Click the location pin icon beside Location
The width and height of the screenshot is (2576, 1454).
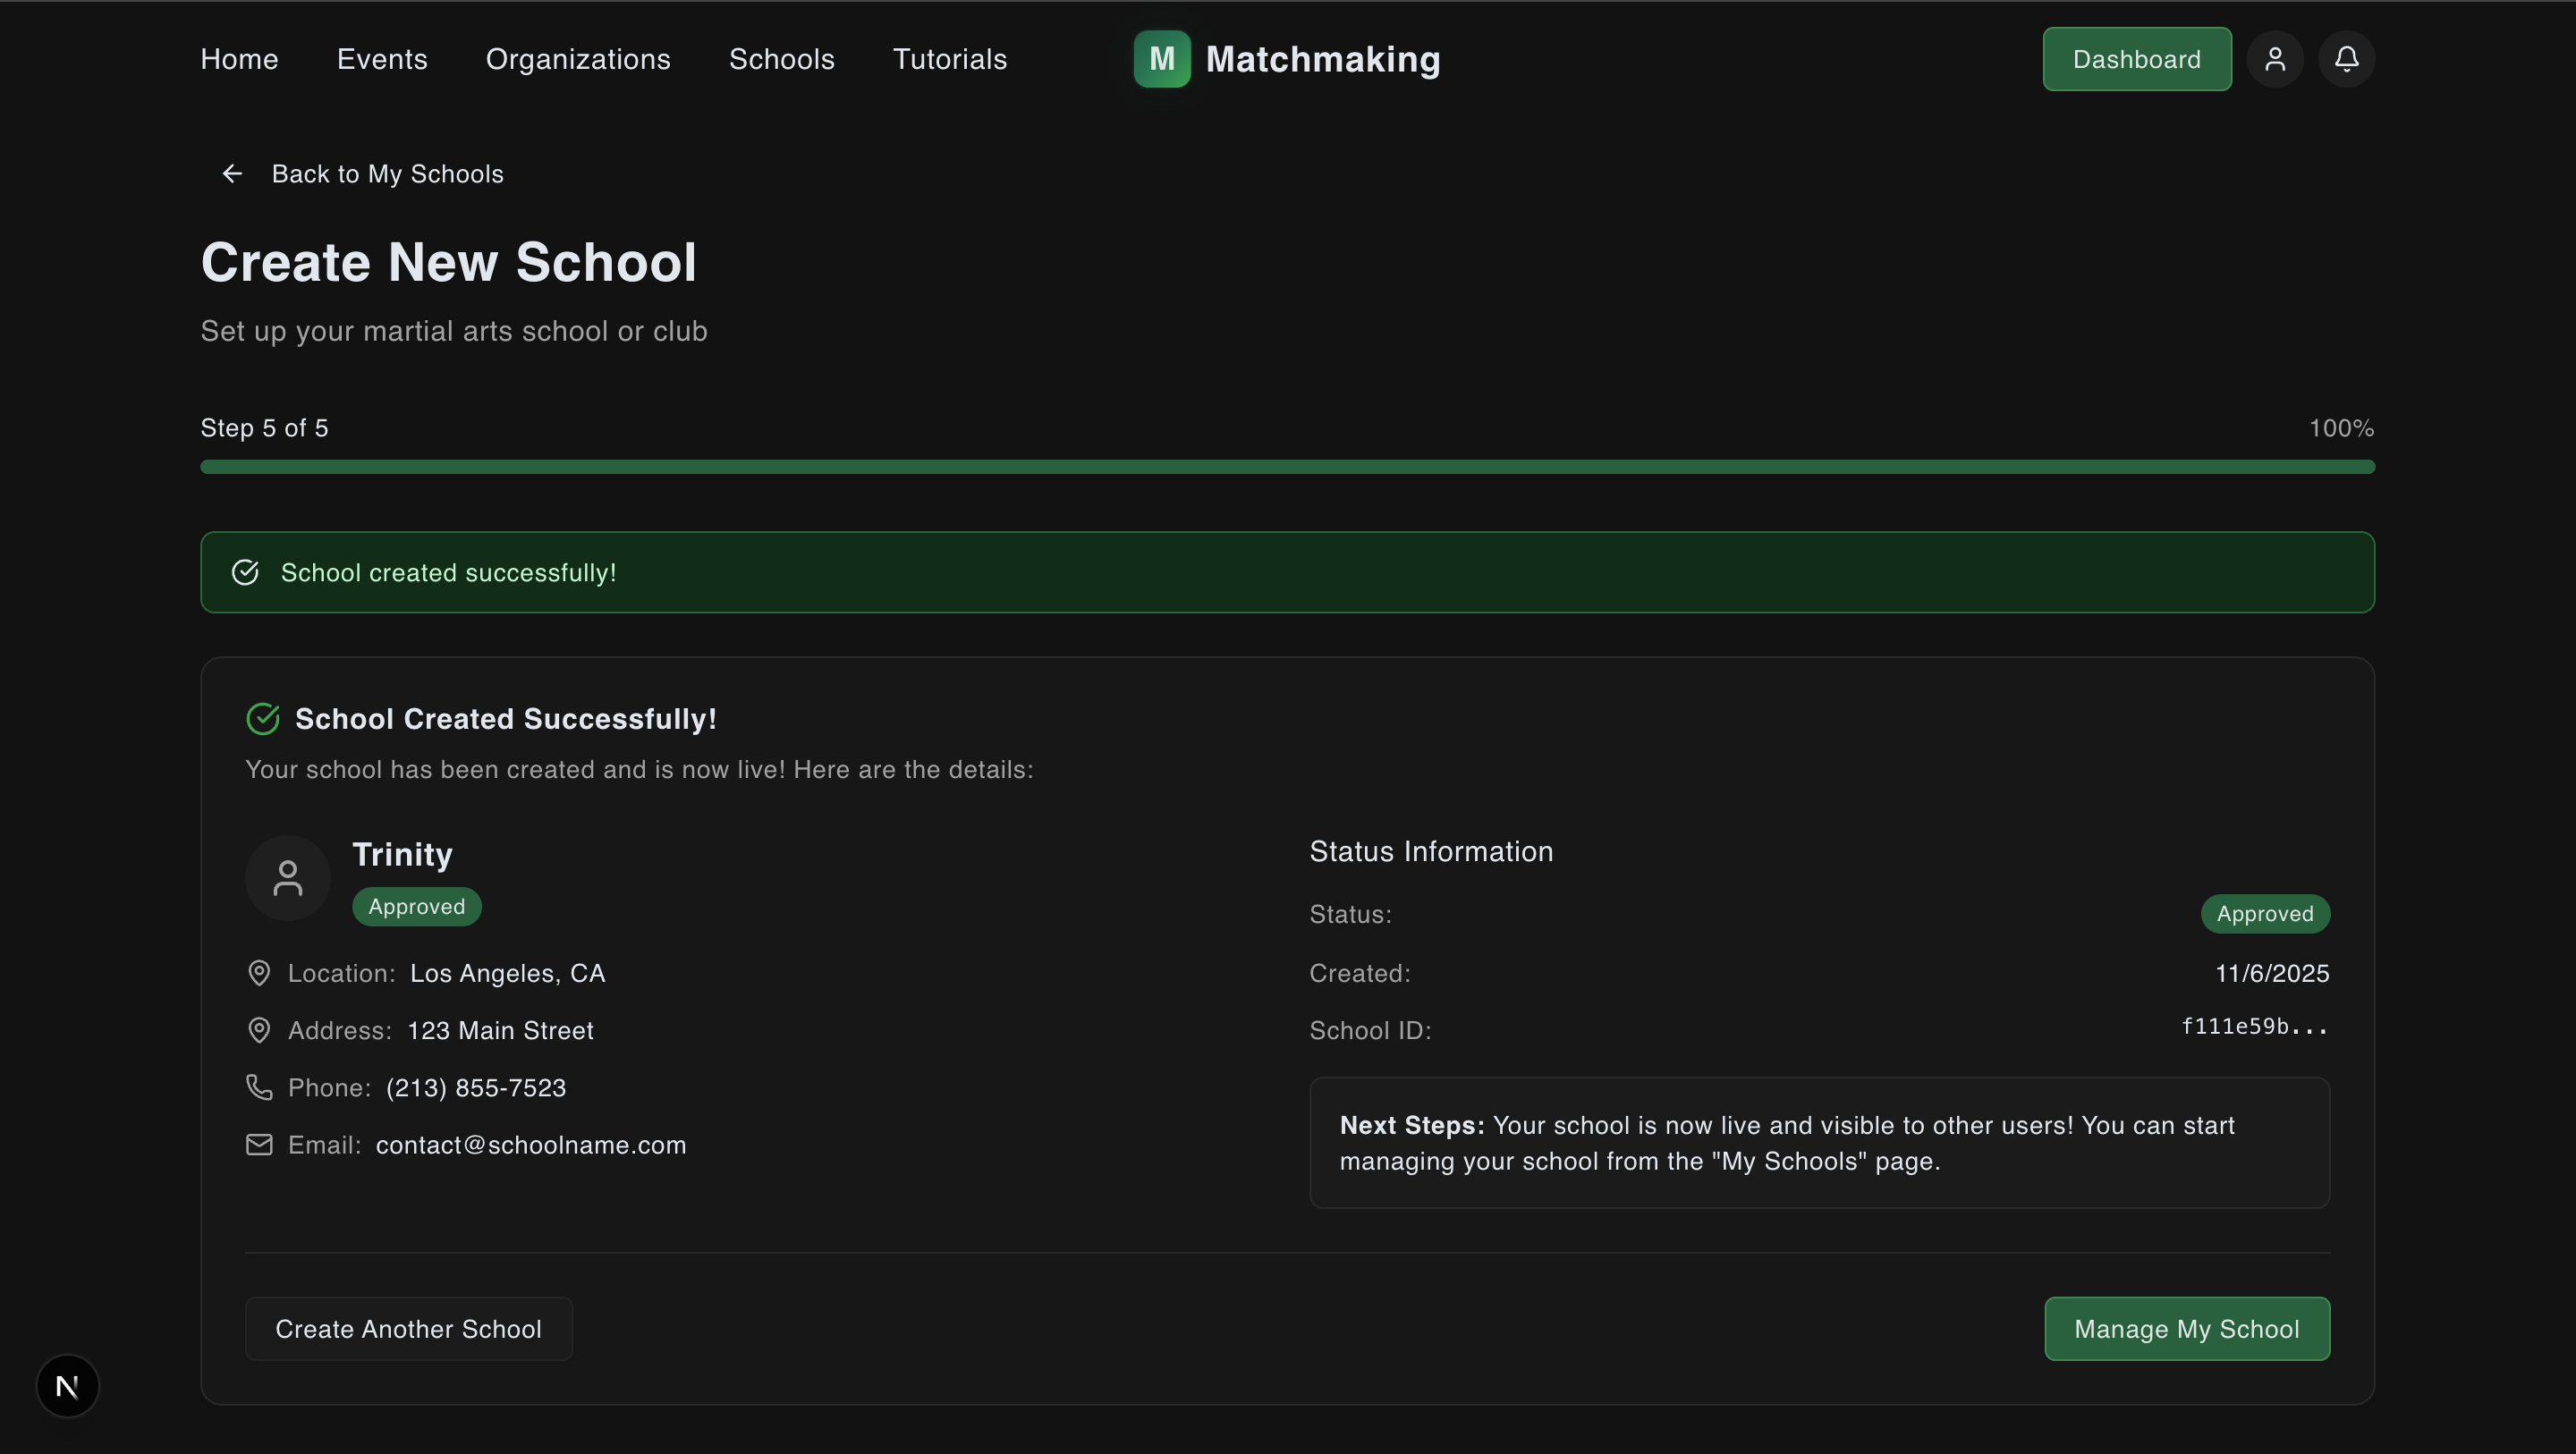point(259,973)
